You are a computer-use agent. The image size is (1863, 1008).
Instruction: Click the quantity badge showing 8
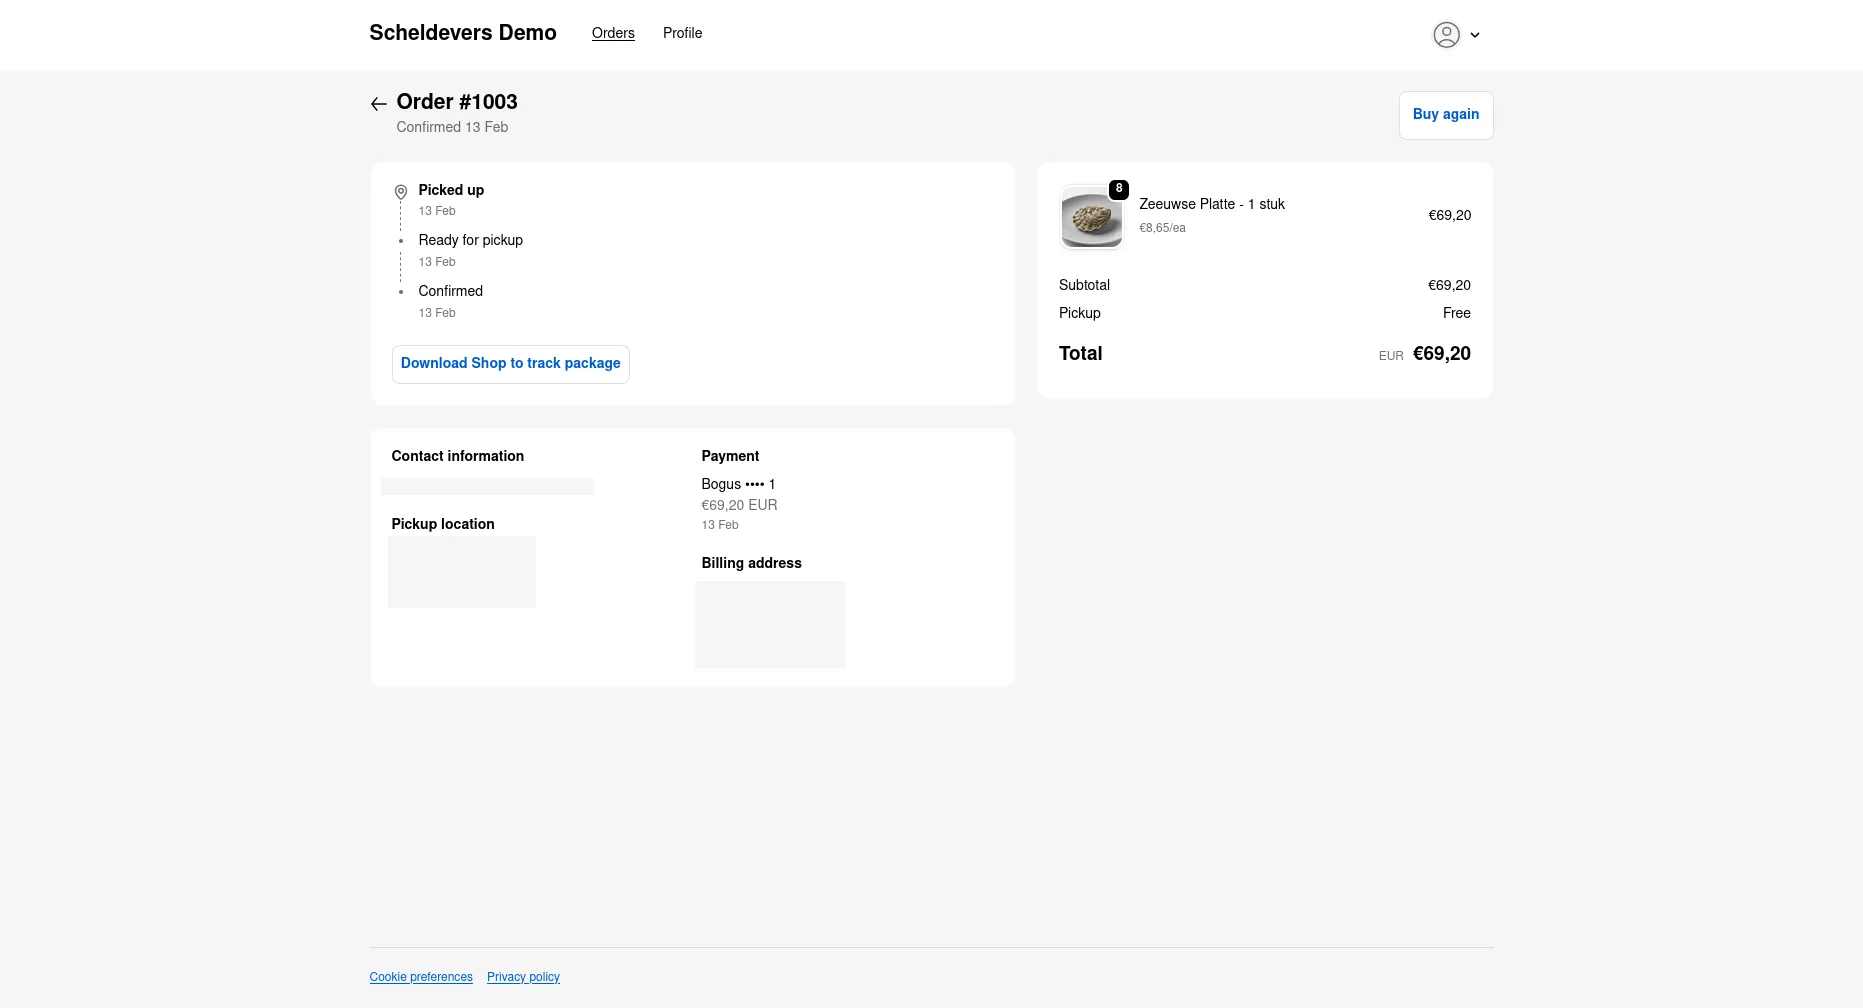tap(1118, 189)
